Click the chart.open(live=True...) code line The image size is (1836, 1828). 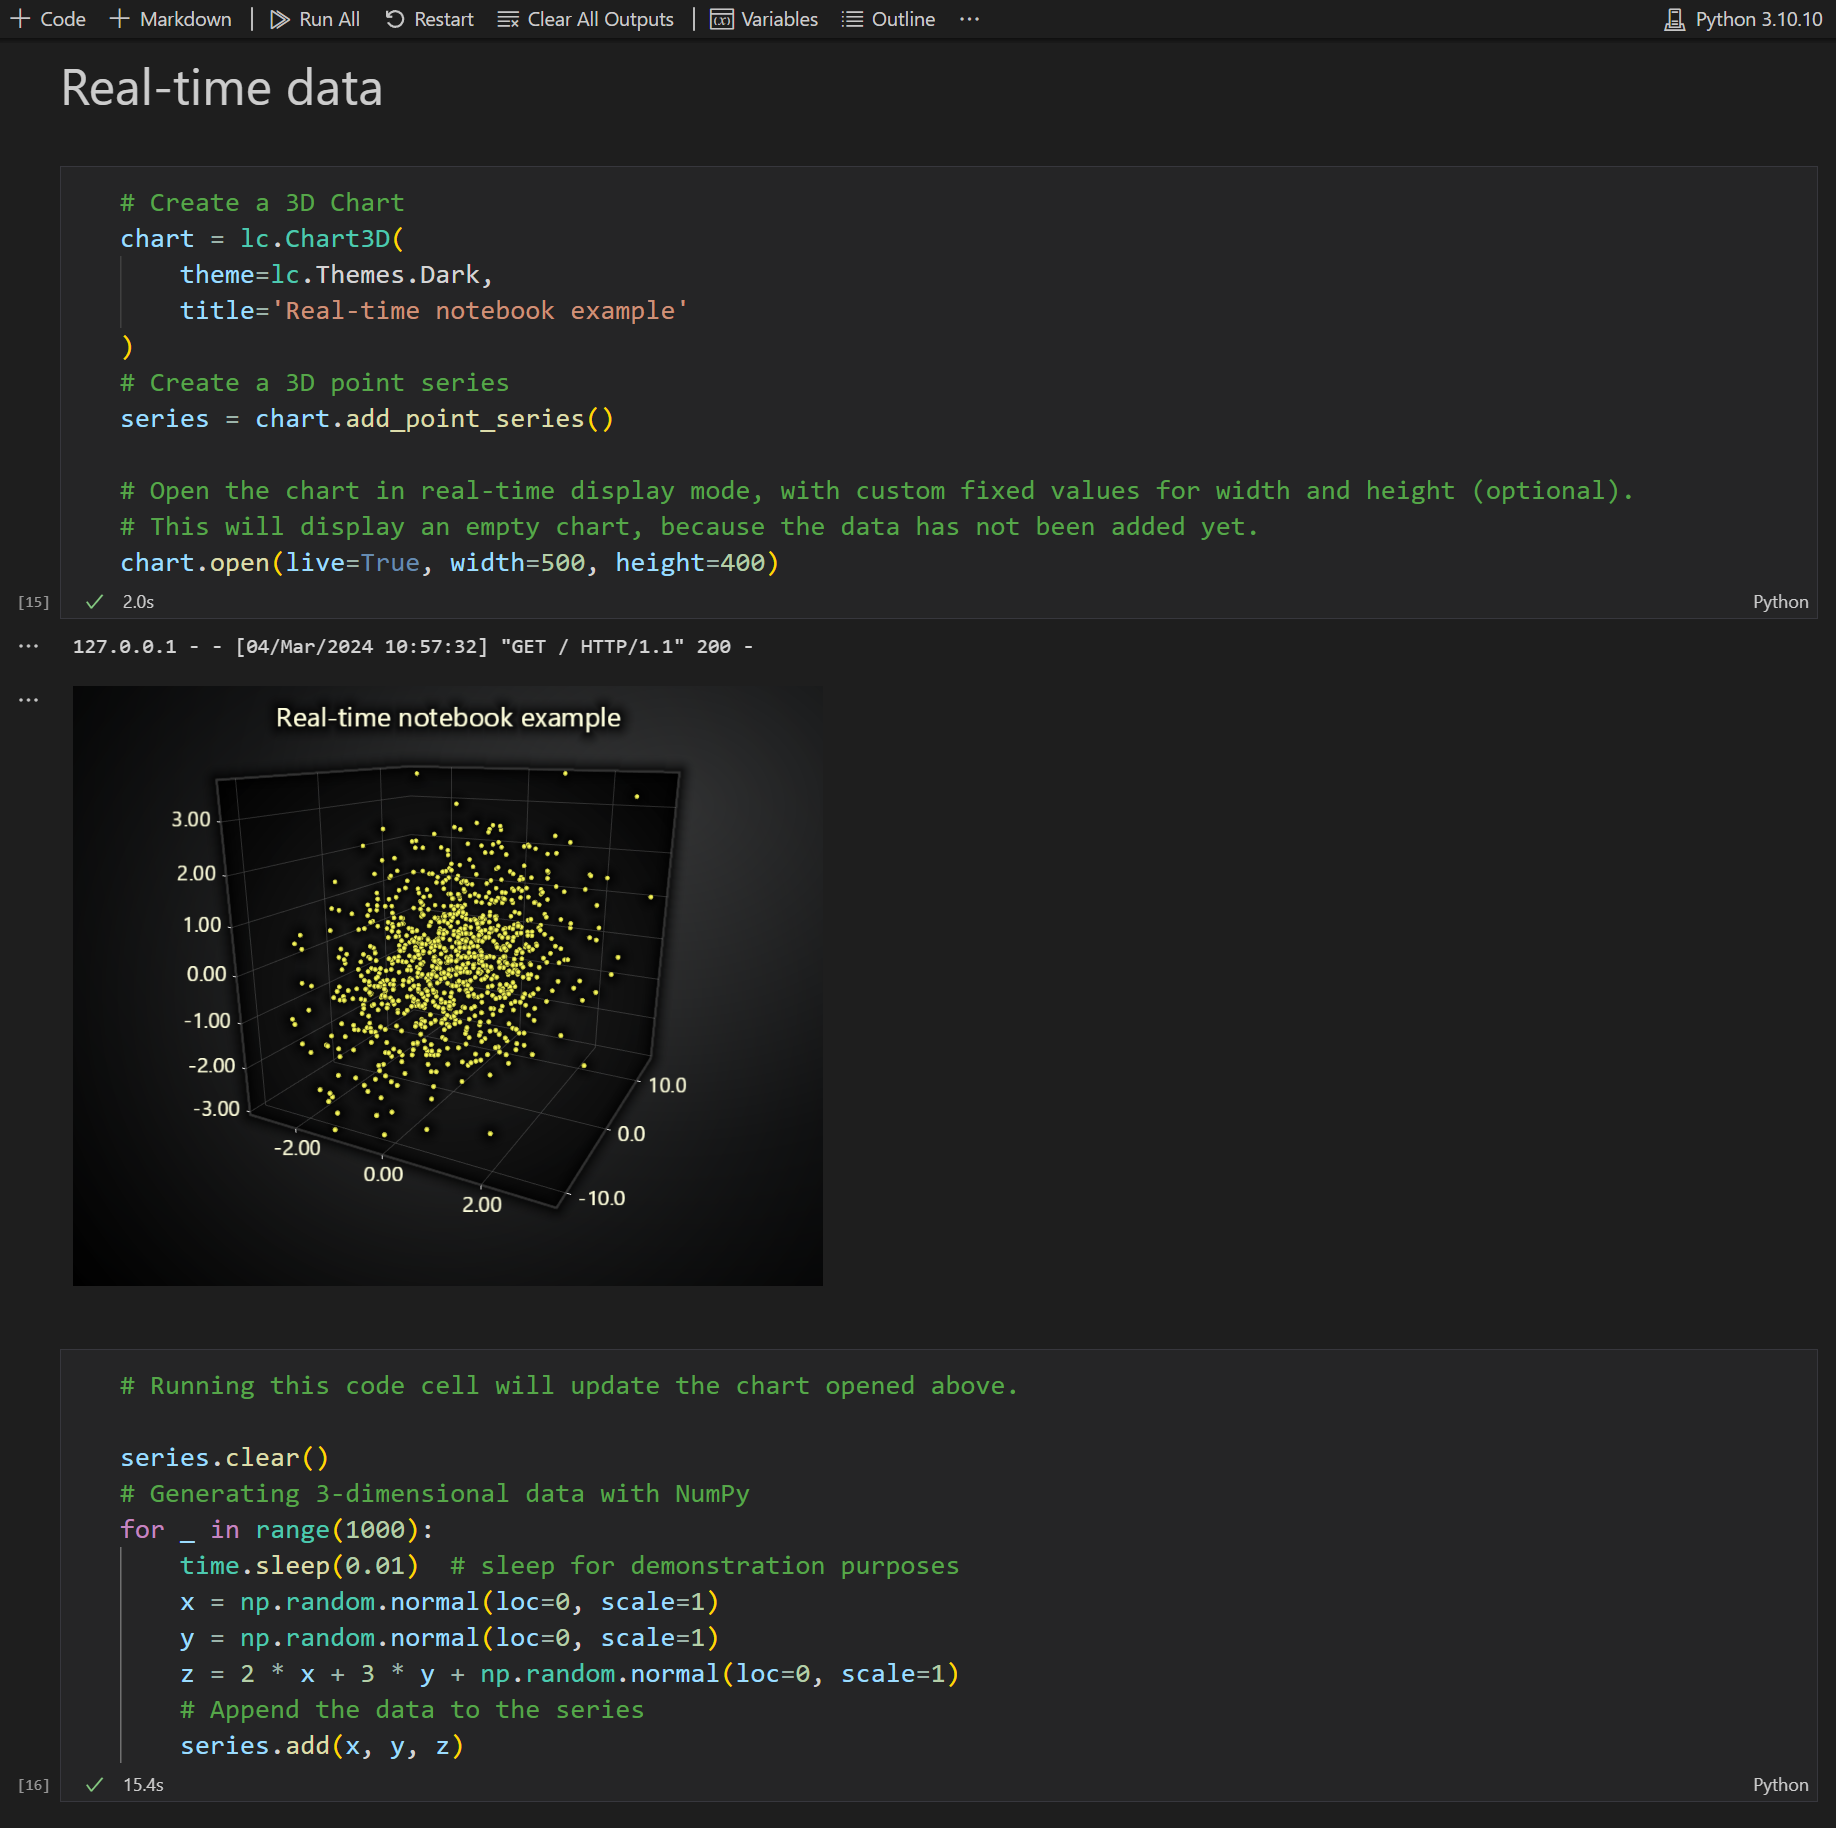pos(450,563)
